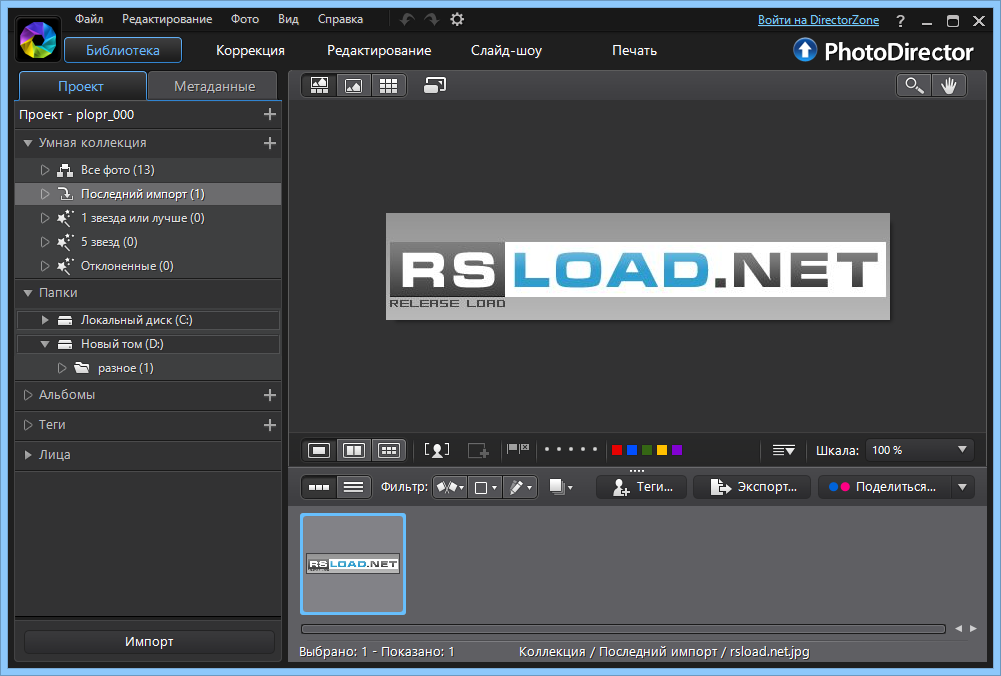Click the PhotoDirector upgrade arrow icon
The image size is (1001, 676).
click(805, 50)
